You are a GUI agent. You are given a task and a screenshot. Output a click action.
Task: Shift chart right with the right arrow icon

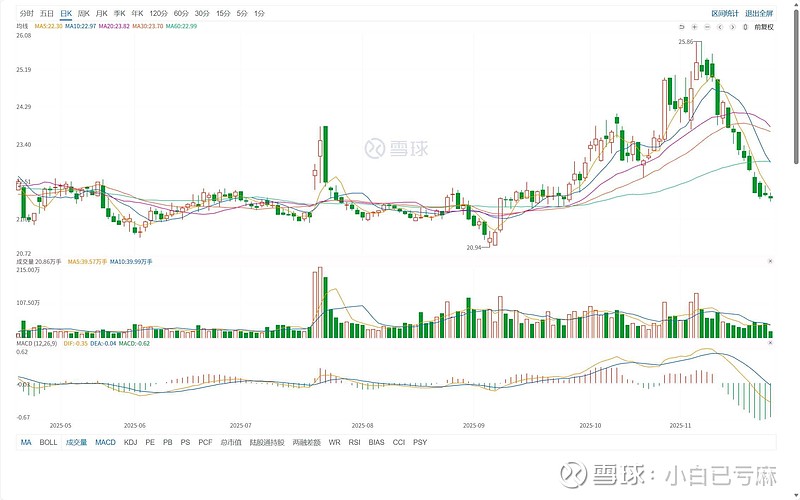click(732, 27)
